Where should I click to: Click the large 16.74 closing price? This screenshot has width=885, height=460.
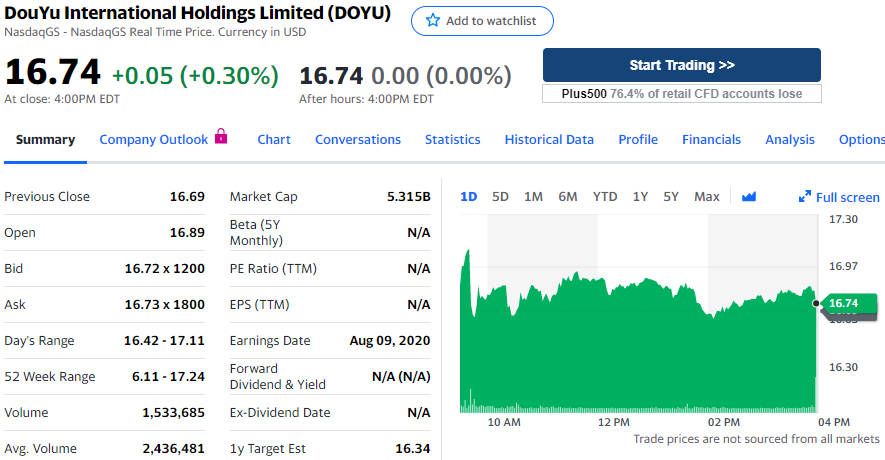pyautogui.click(x=52, y=72)
